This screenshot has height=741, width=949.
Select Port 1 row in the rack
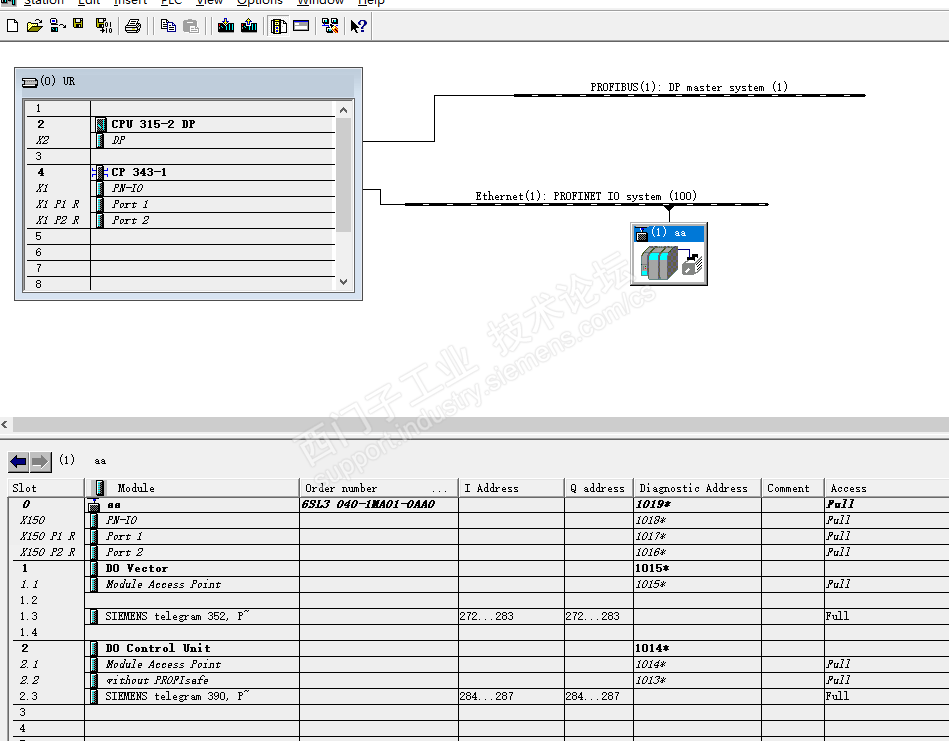tap(182, 205)
